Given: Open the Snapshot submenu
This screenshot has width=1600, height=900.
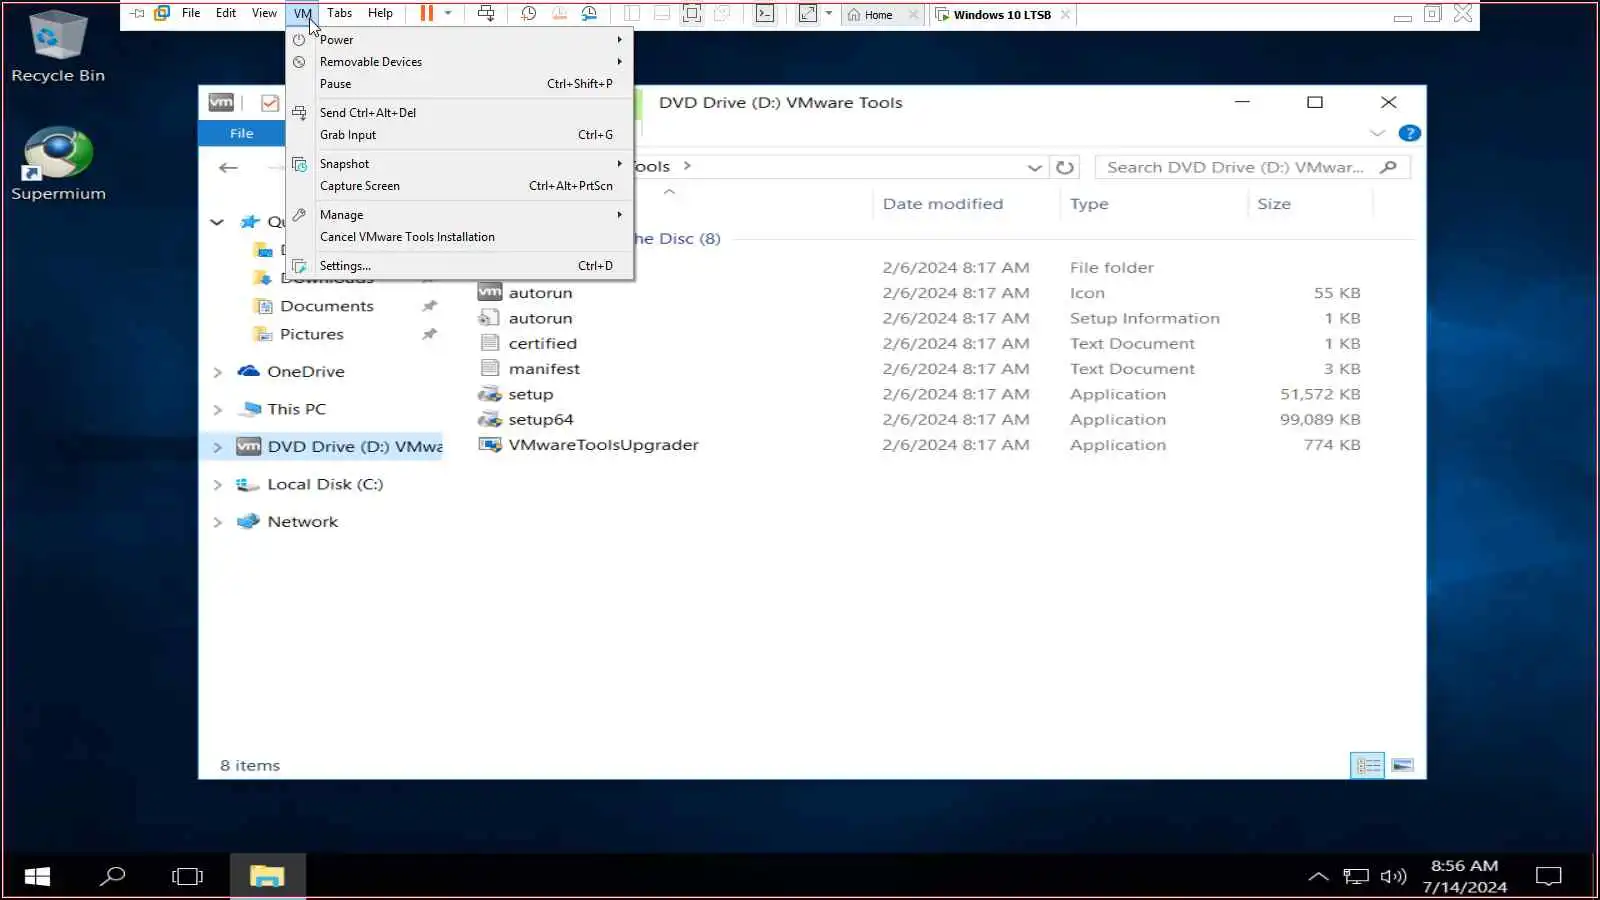Looking at the screenshot, I should [460, 164].
